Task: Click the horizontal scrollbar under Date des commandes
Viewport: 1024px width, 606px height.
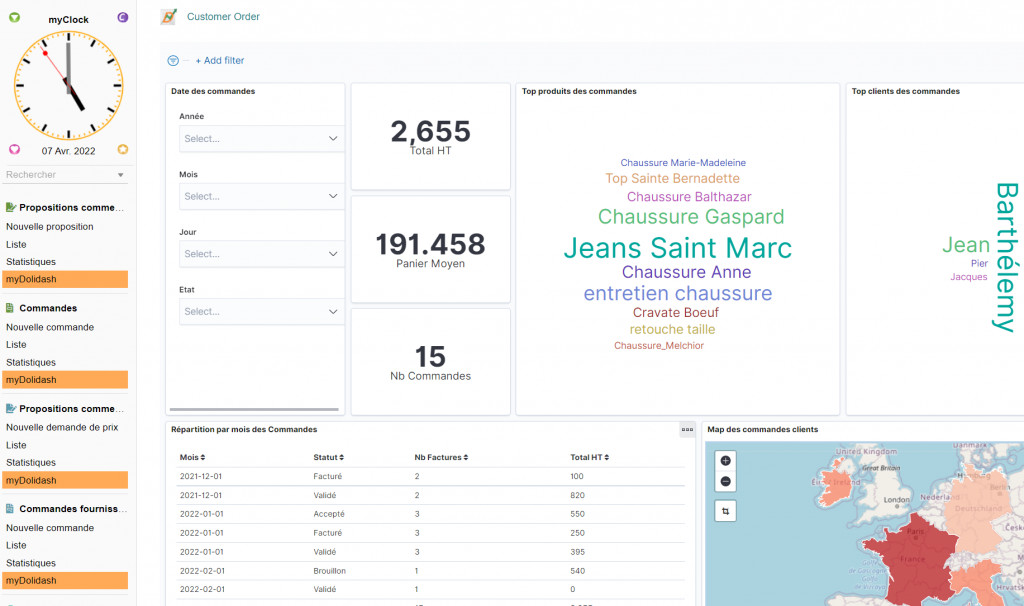Action: tap(253, 409)
